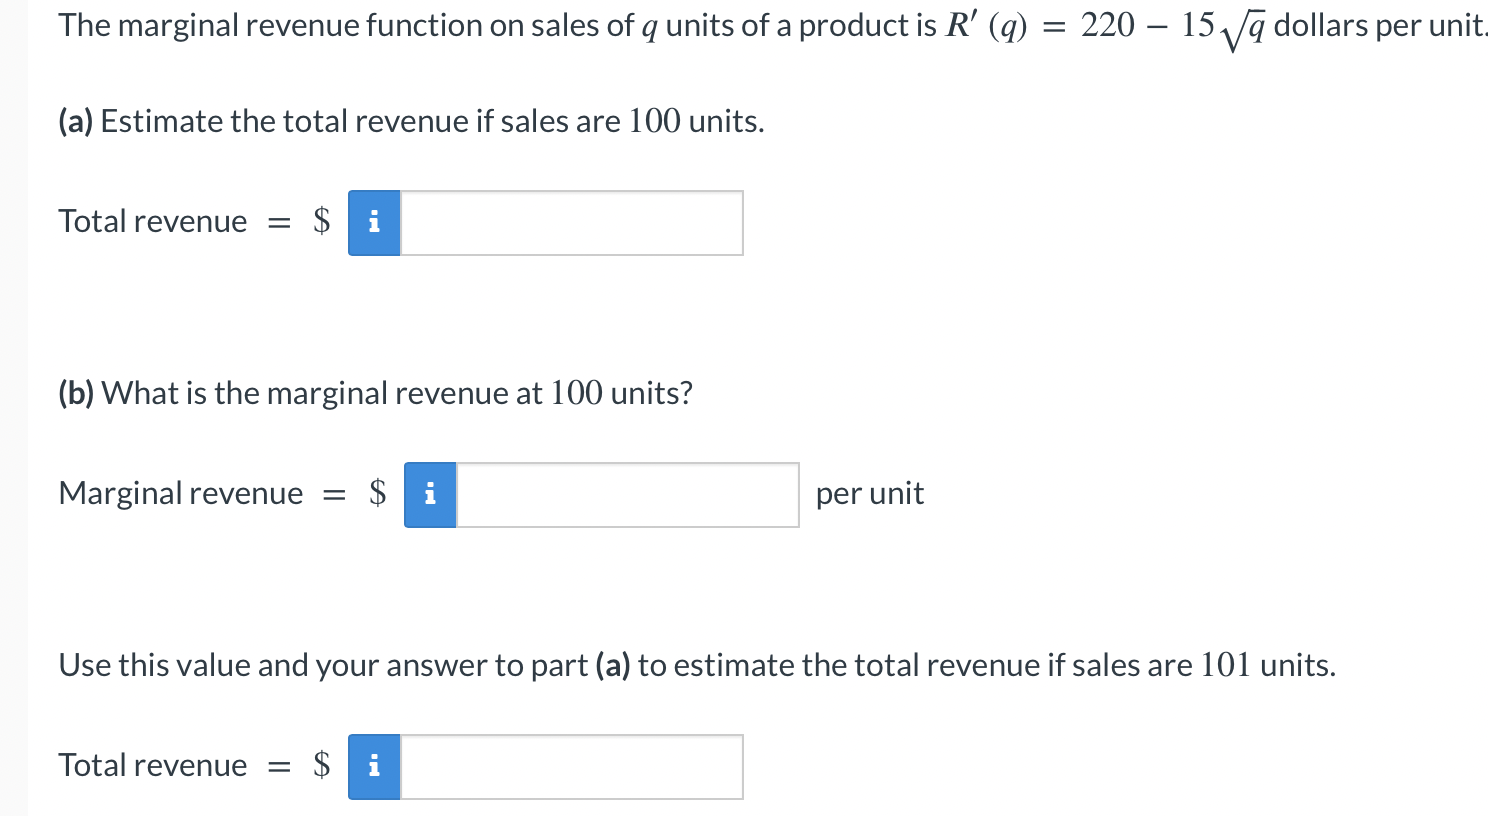Click the info icon beside part (a) Total revenue
1488x816 pixels.
tap(373, 223)
